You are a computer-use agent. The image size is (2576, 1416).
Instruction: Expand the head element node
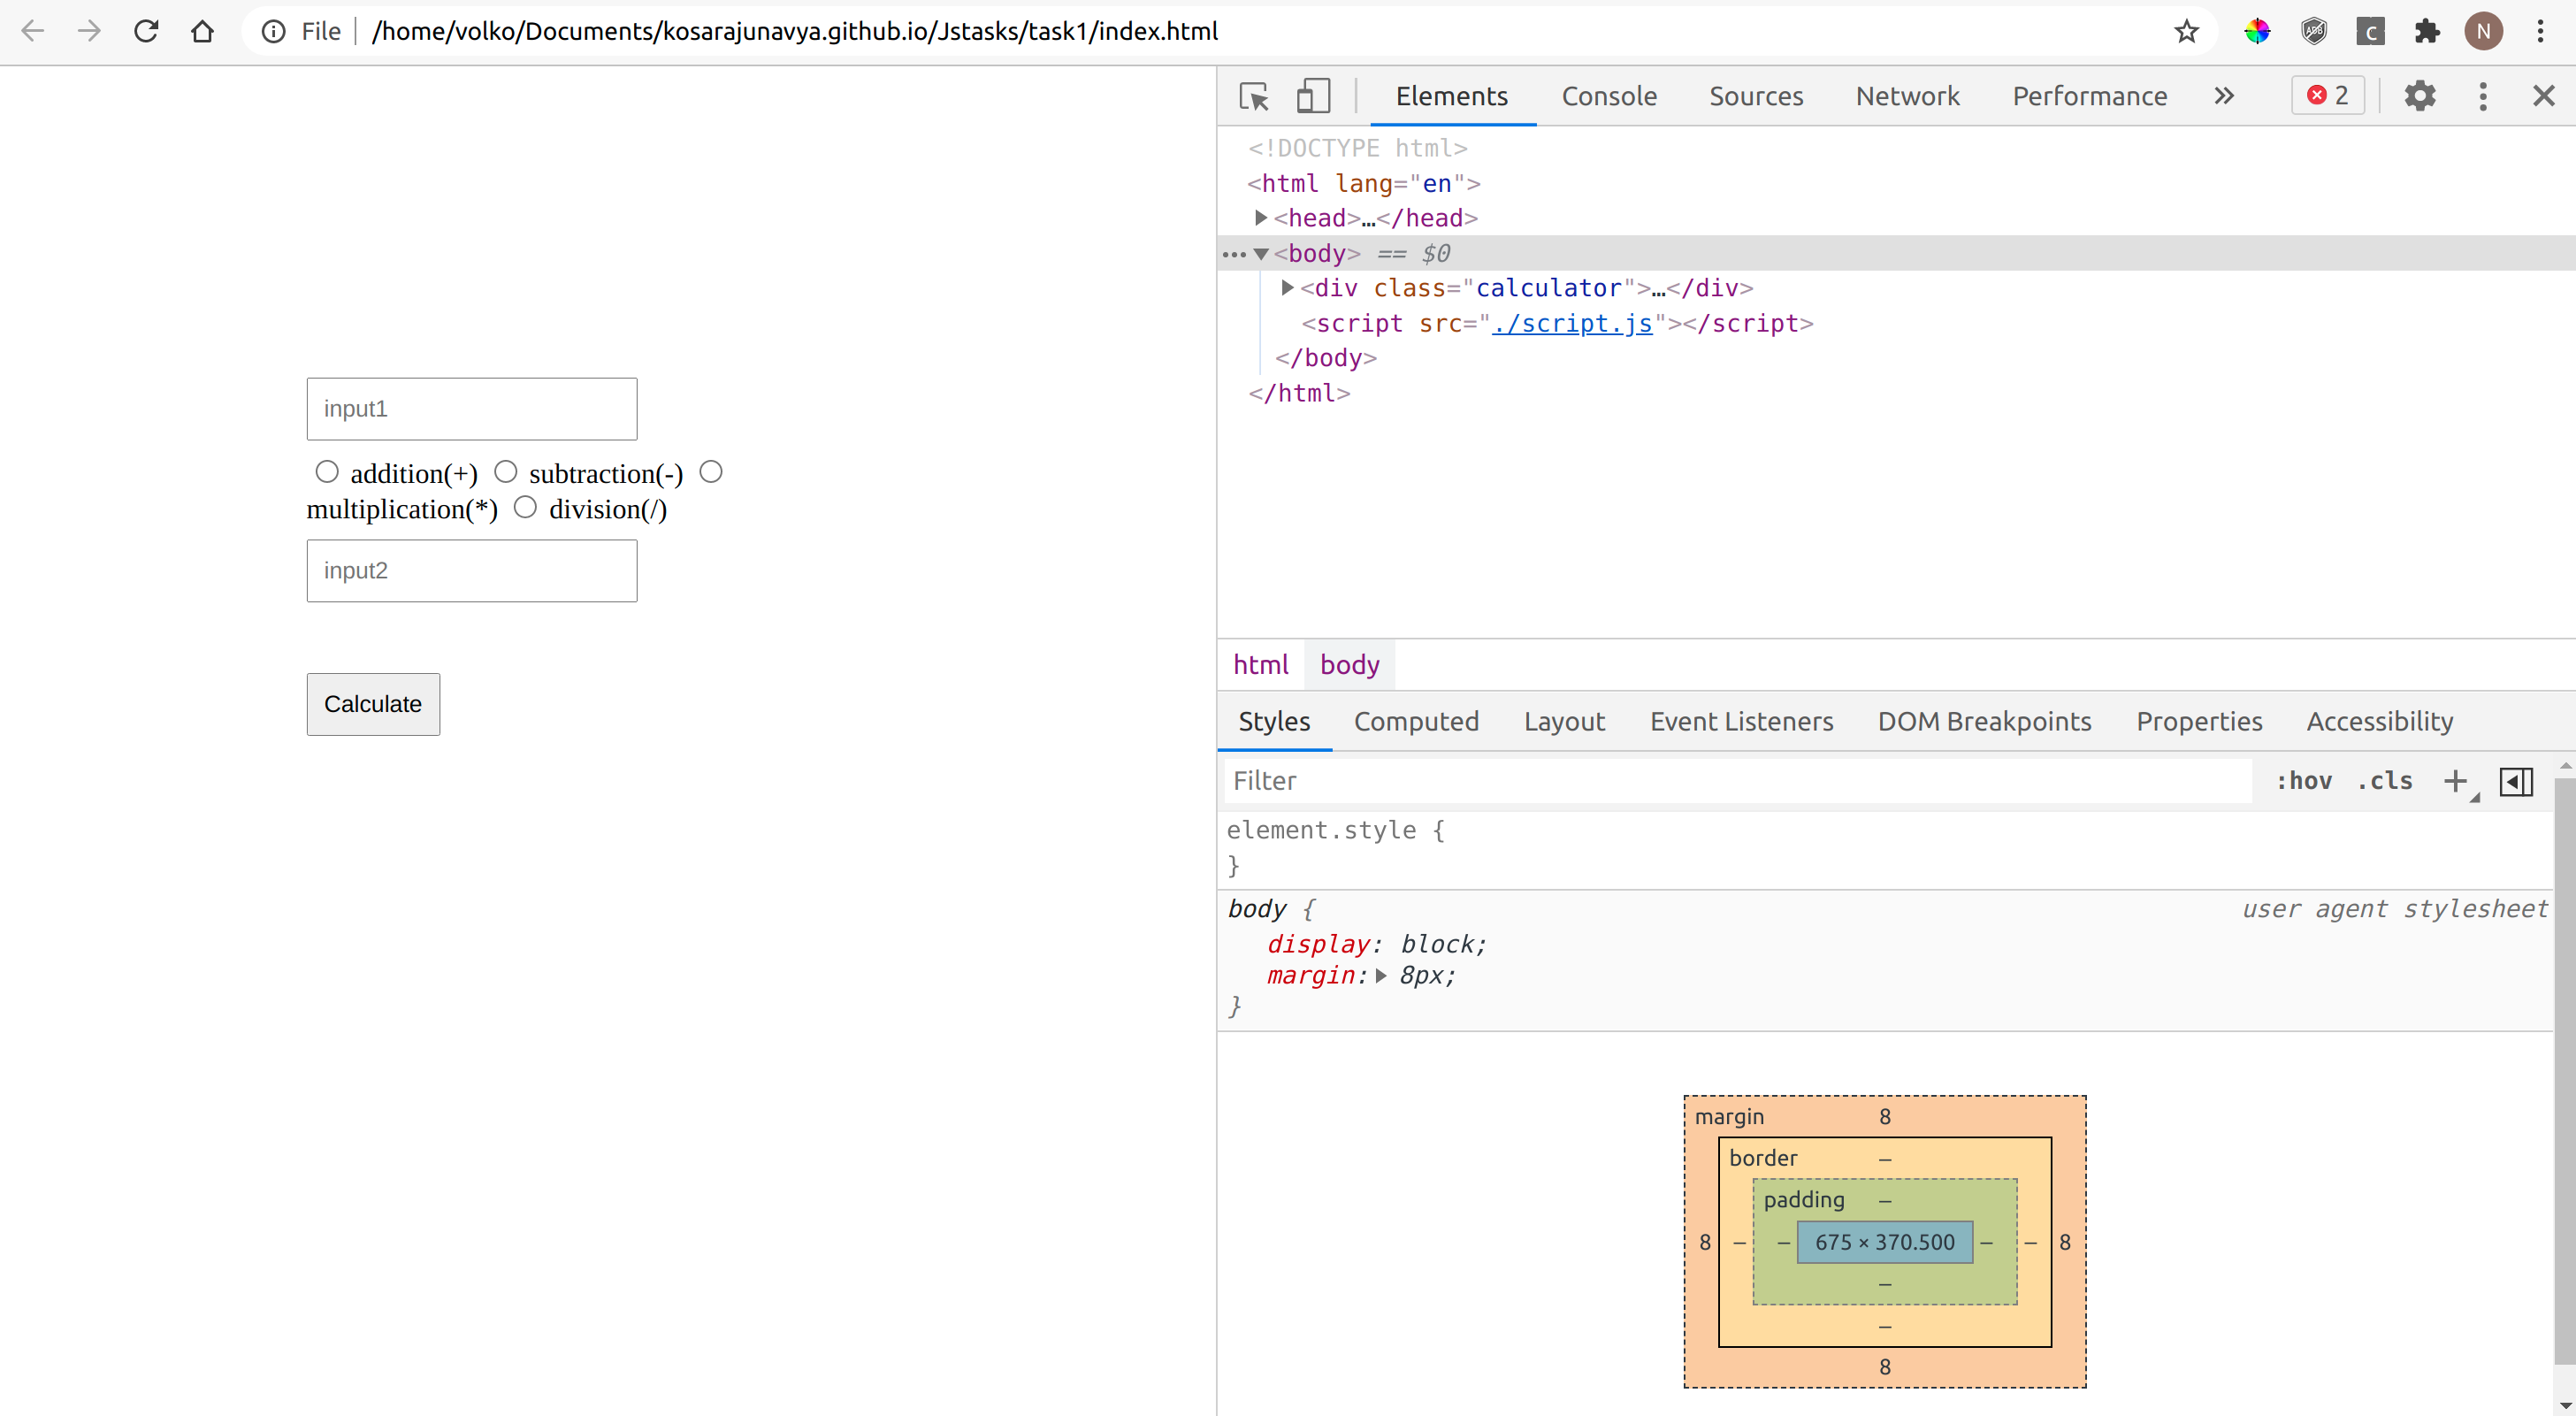(x=1261, y=217)
